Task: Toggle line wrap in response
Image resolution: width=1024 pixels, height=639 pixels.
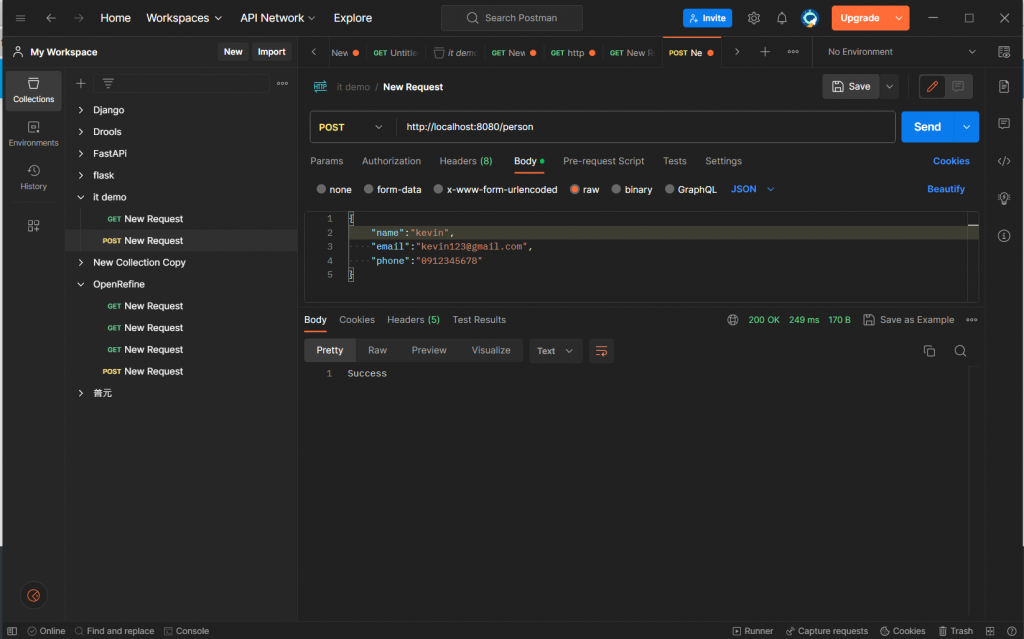Action: tap(601, 351)
